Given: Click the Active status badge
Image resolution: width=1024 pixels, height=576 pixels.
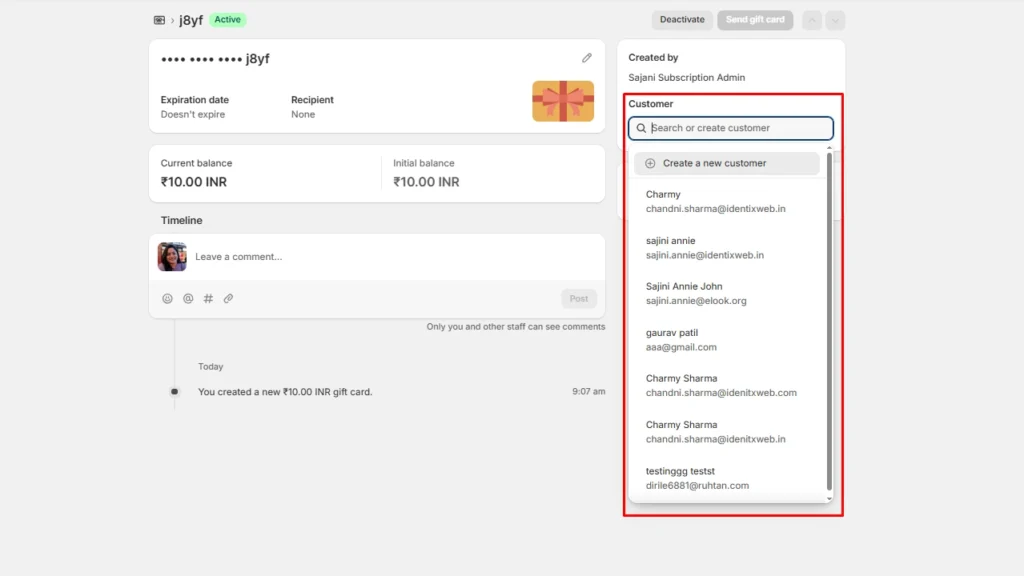Looking at the screenshot, I should 226,19.
